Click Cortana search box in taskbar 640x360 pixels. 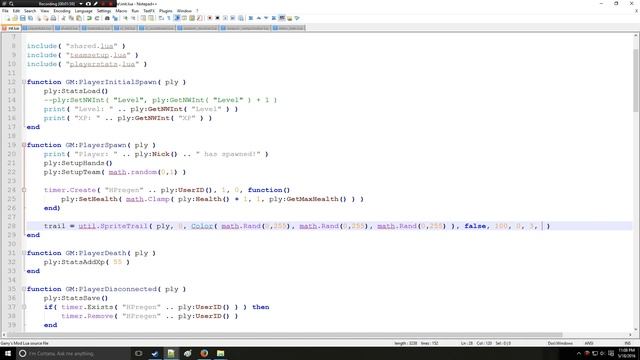pyautogui.click(x=73, y=353)
